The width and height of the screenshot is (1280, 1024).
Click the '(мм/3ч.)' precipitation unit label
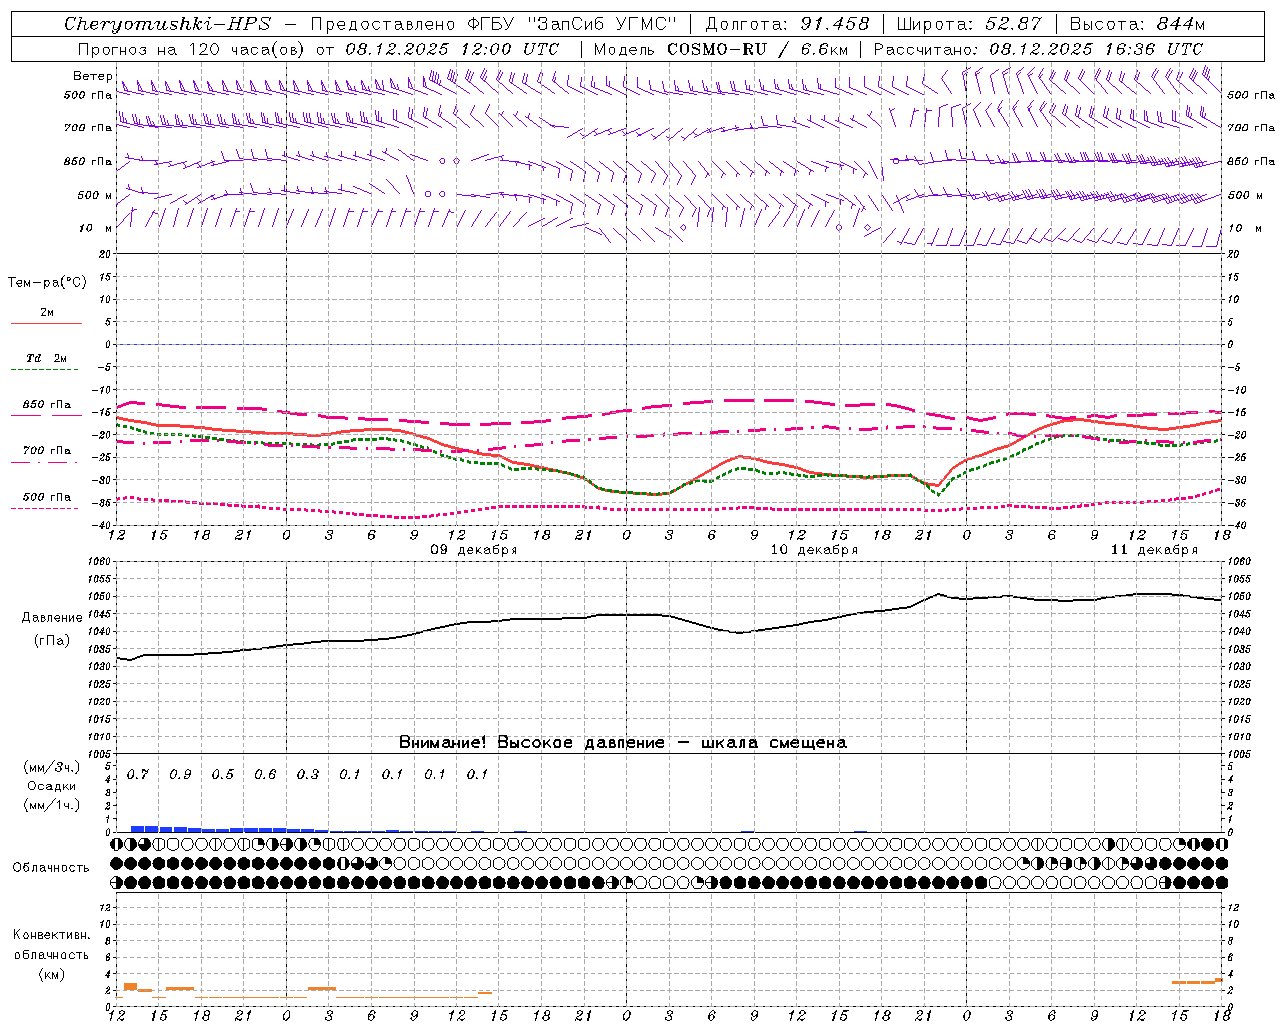pyautogui.click(x=52, y=767)
